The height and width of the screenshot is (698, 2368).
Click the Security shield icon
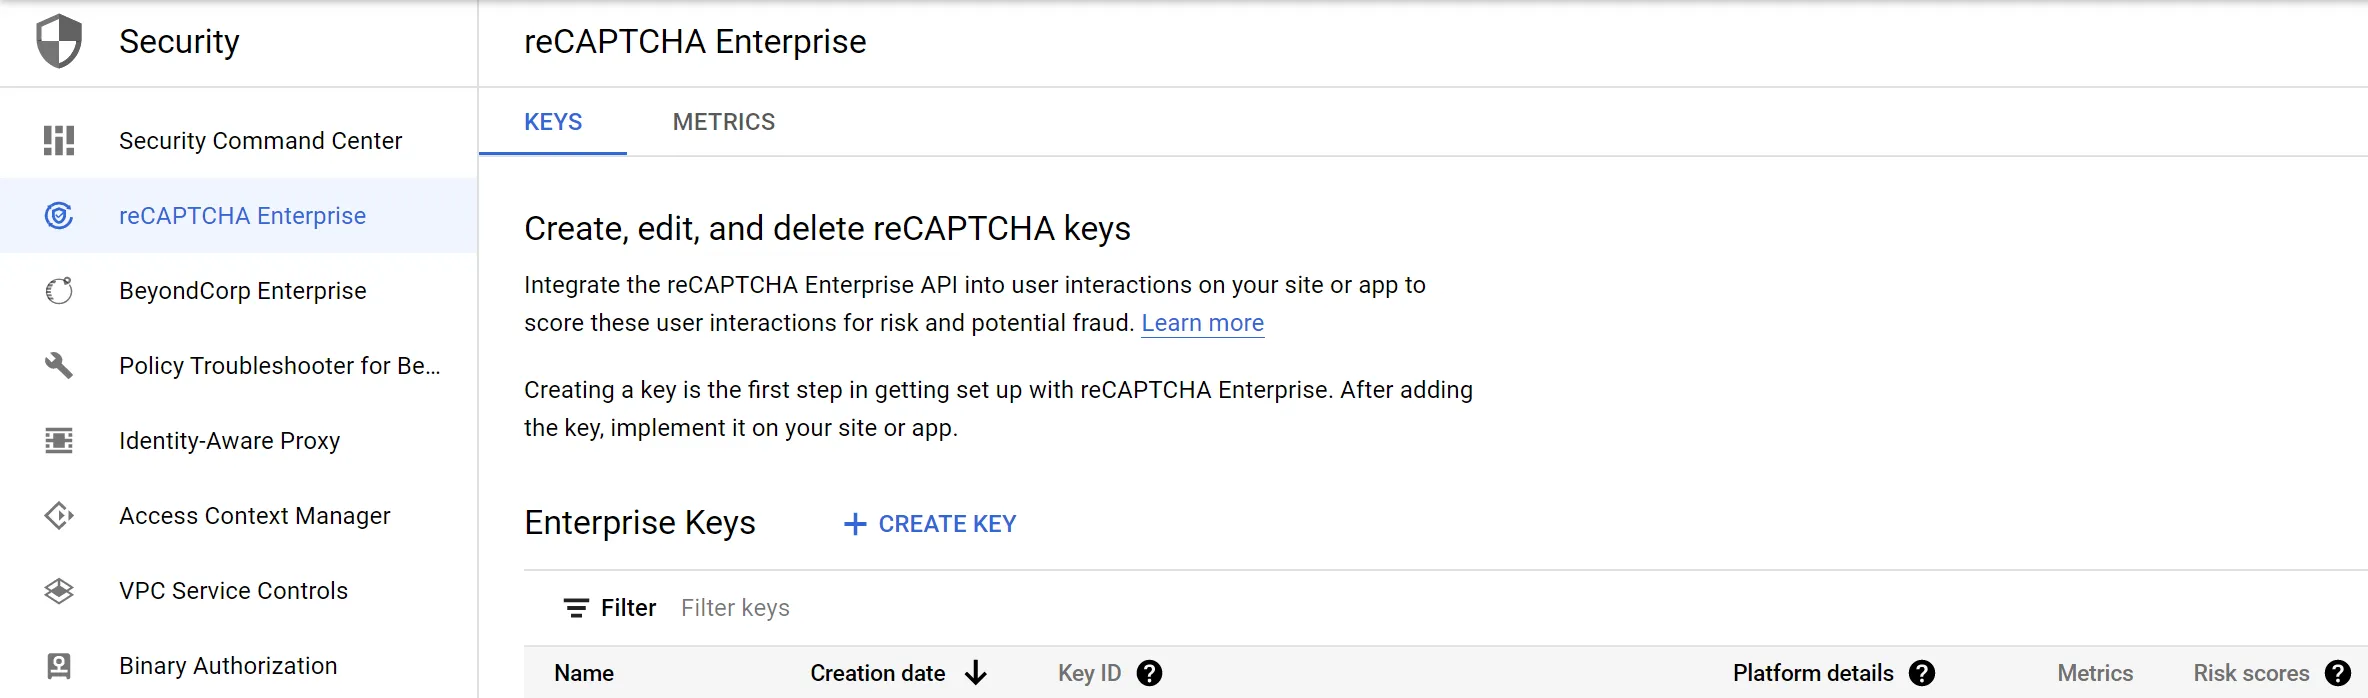coord(59,41)
